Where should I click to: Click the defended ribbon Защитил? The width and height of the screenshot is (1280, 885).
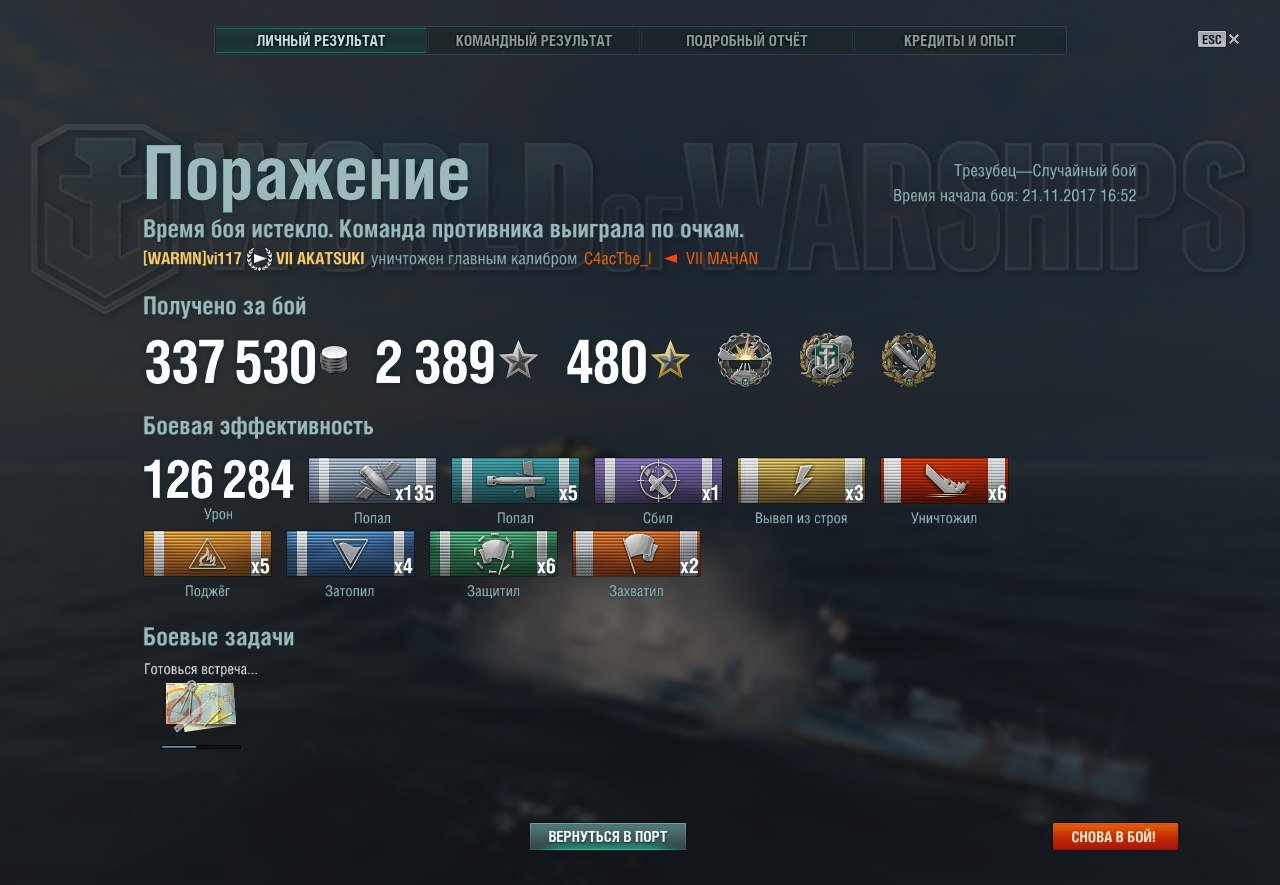point(493,553)
